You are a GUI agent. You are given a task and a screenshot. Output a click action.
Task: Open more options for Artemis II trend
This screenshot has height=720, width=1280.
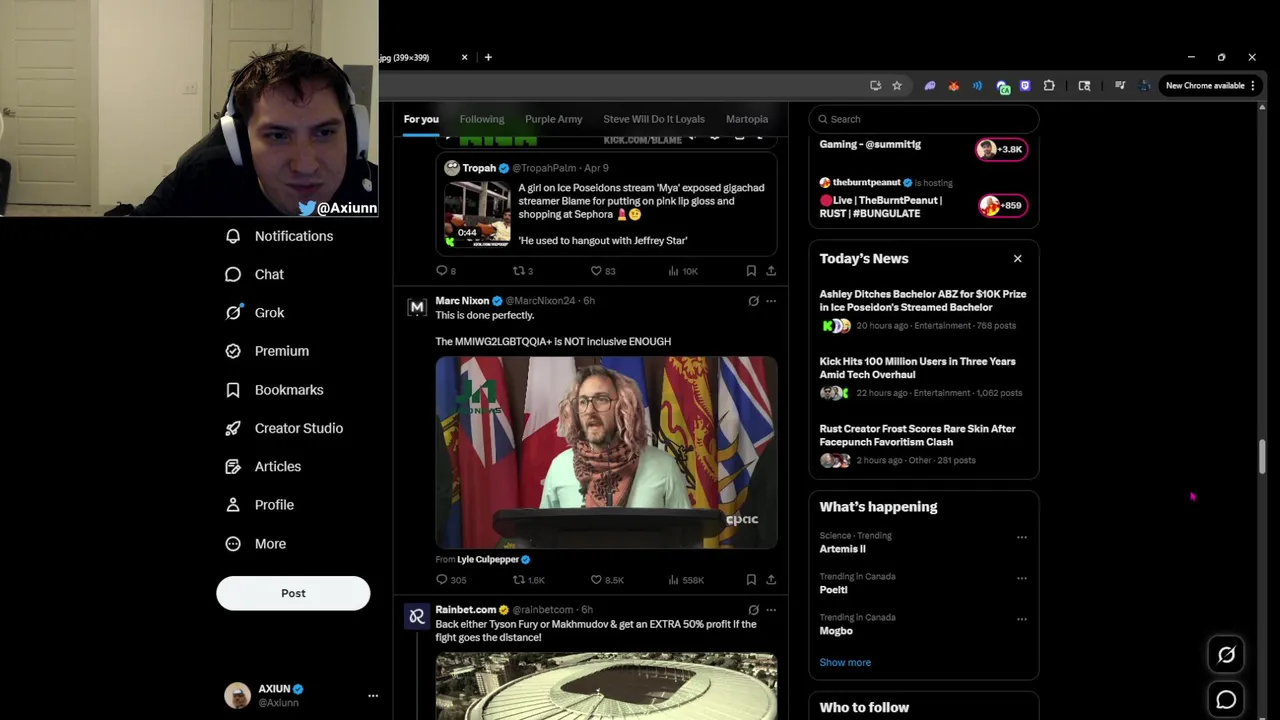[1021, 538]
